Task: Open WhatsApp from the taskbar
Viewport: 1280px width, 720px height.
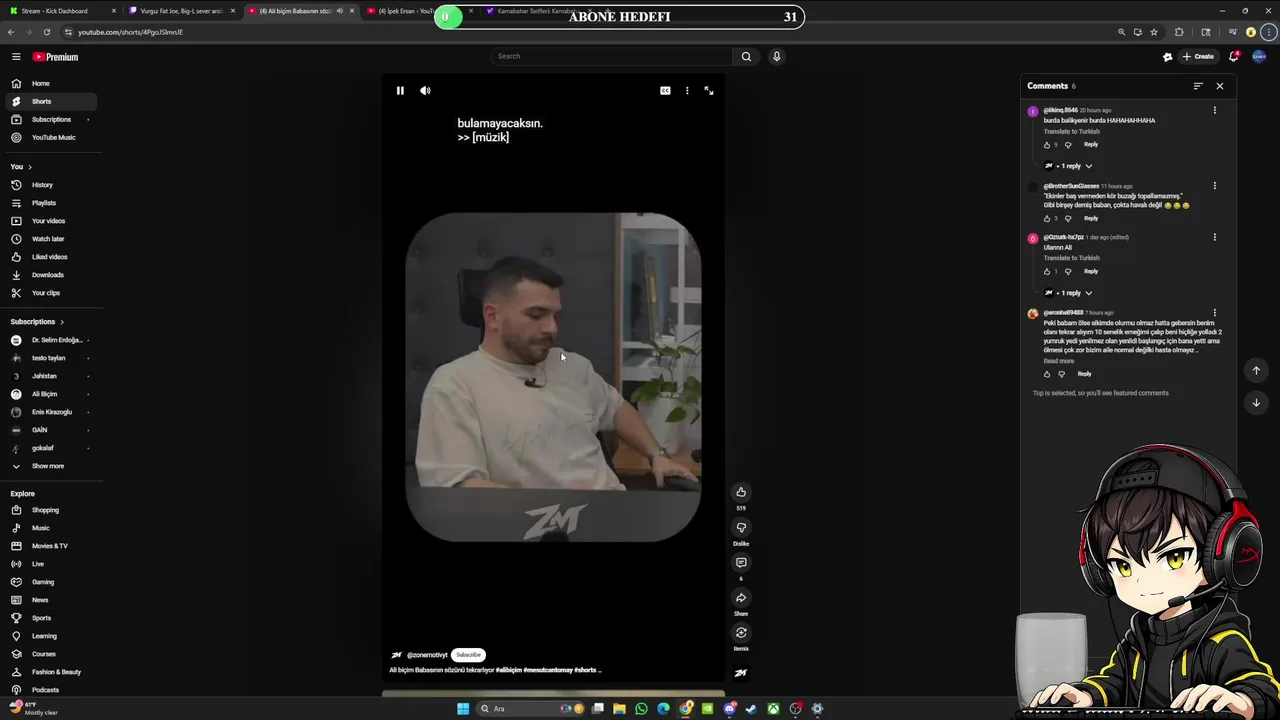Action: [641, 709]
